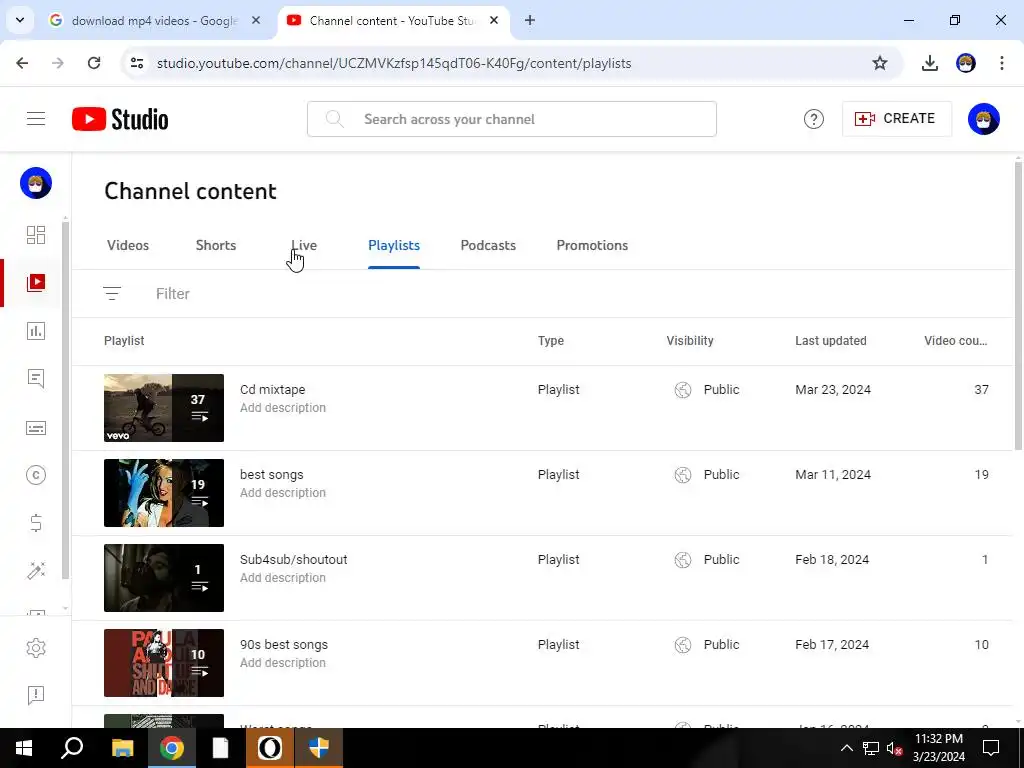The height and width of the screenshot is (768, 1024).
Task: Click the Mar 23, 2024 date cell
Action: [x=833, y=390]
